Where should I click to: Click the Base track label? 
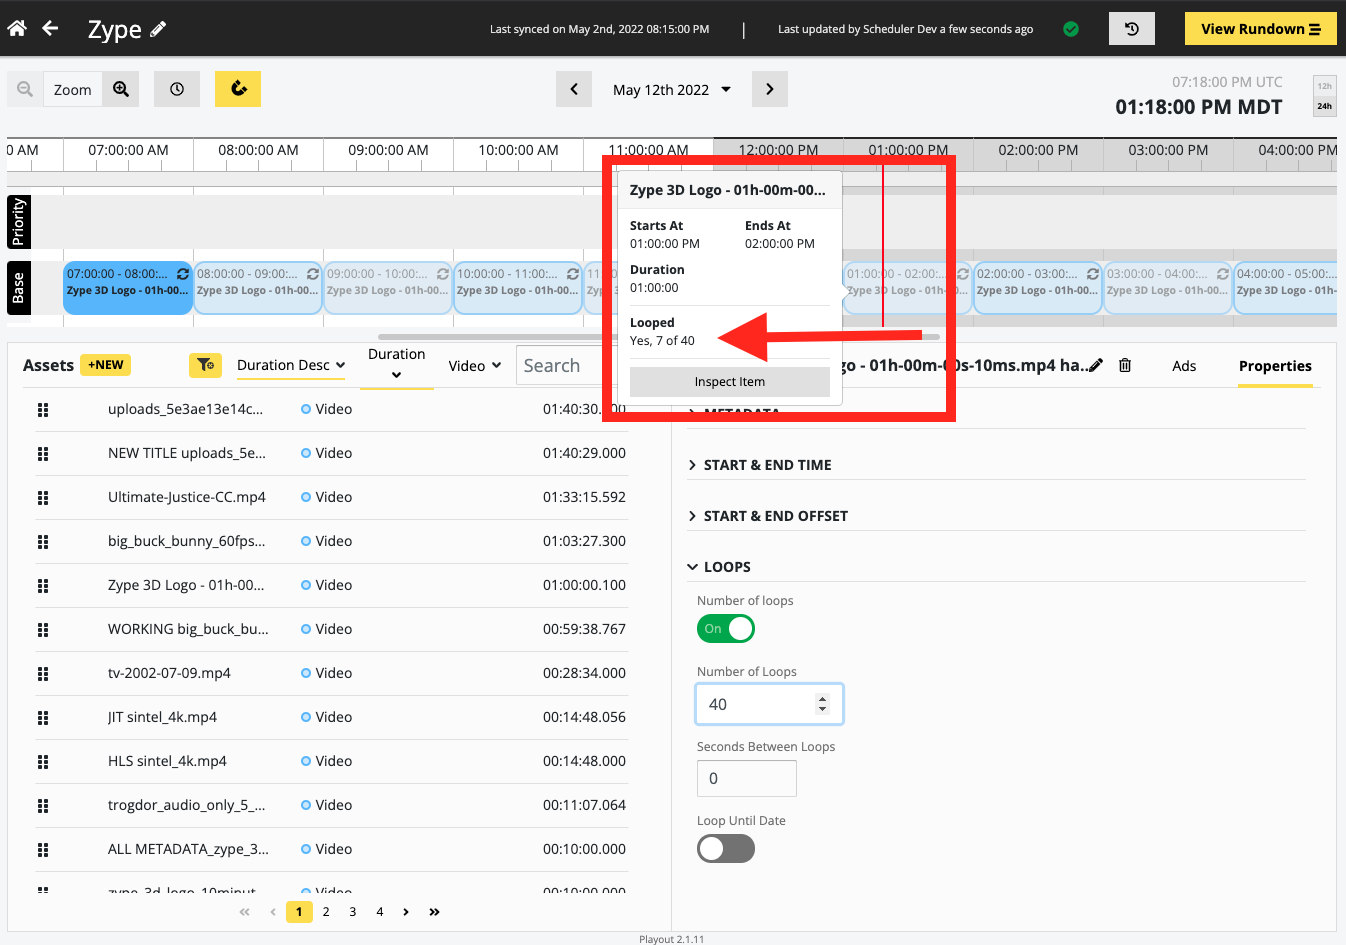(18, 288)
